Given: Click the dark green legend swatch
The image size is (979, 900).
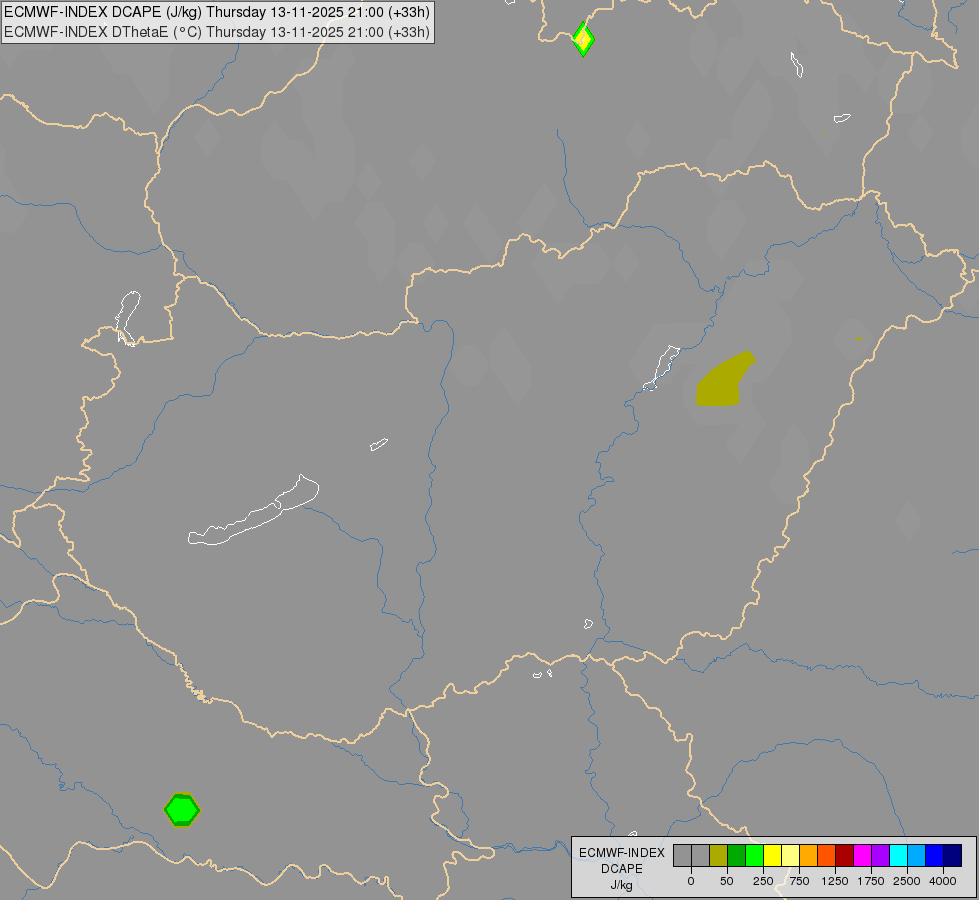Looking at the screenshot, I should point(736,855).
